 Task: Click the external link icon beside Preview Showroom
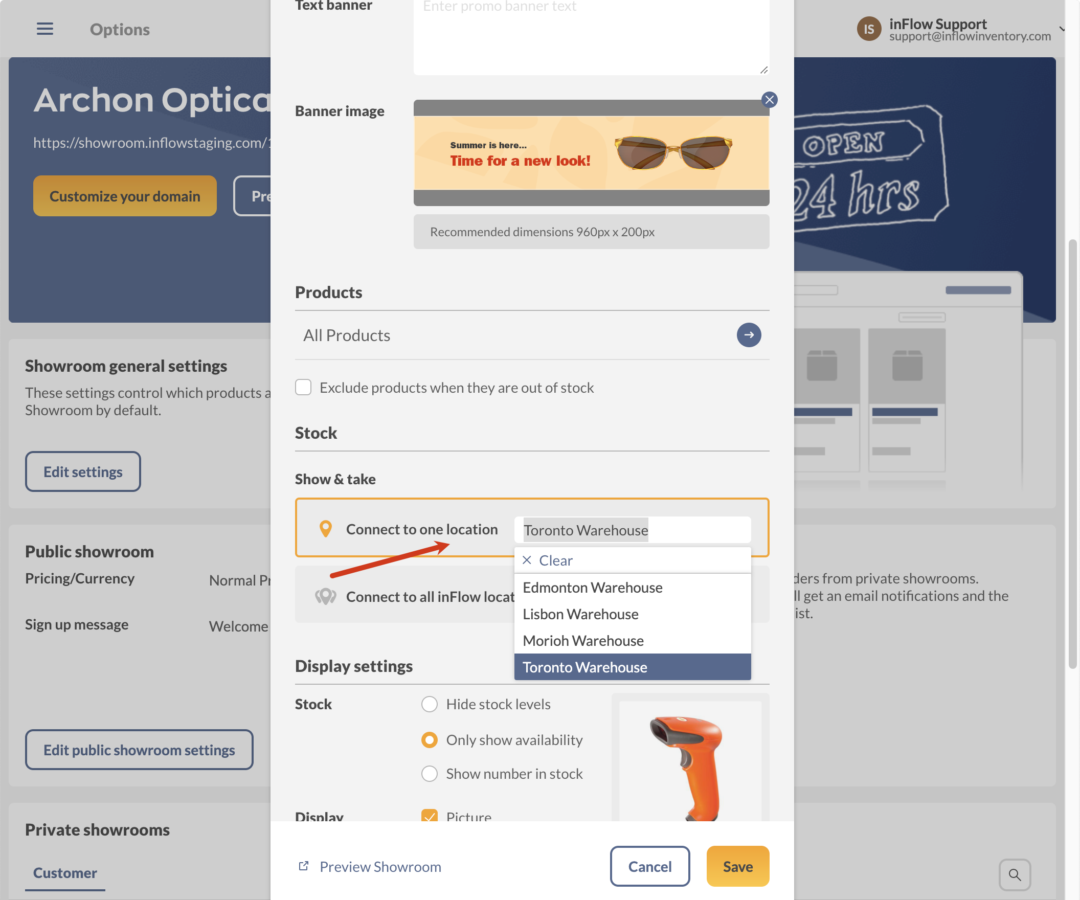point(303,866)
